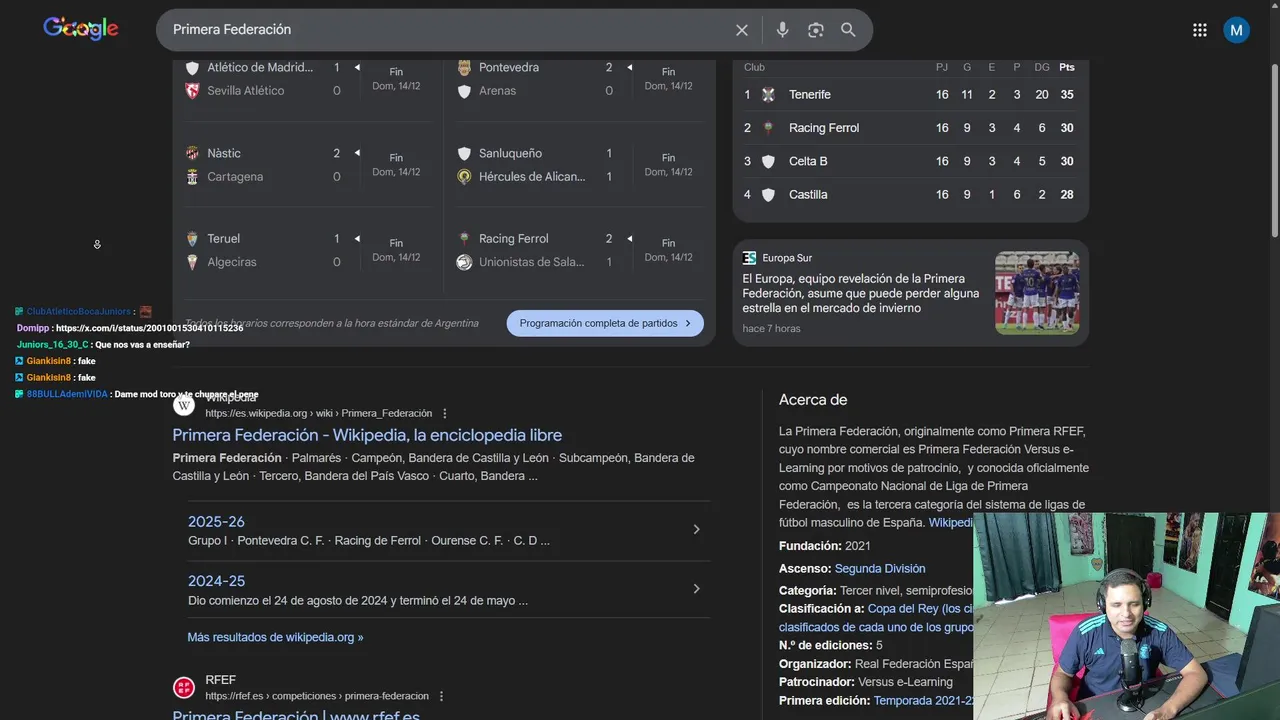Open Temporada 2021-22 link
1280x720 pixels.
pos(923,701)
